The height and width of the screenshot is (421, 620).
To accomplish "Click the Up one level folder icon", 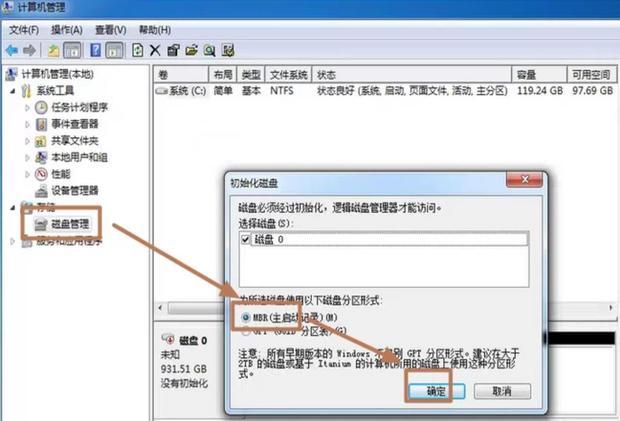I will tap(52, 49).
